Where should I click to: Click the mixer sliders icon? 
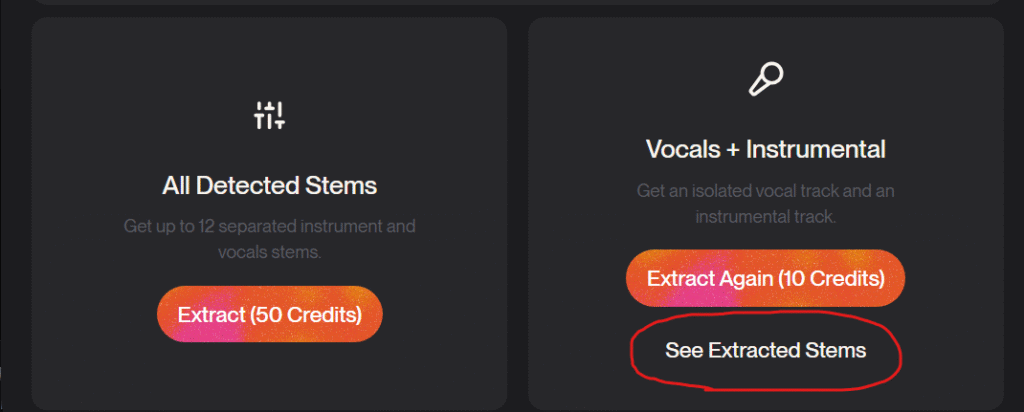click(270, 116)
